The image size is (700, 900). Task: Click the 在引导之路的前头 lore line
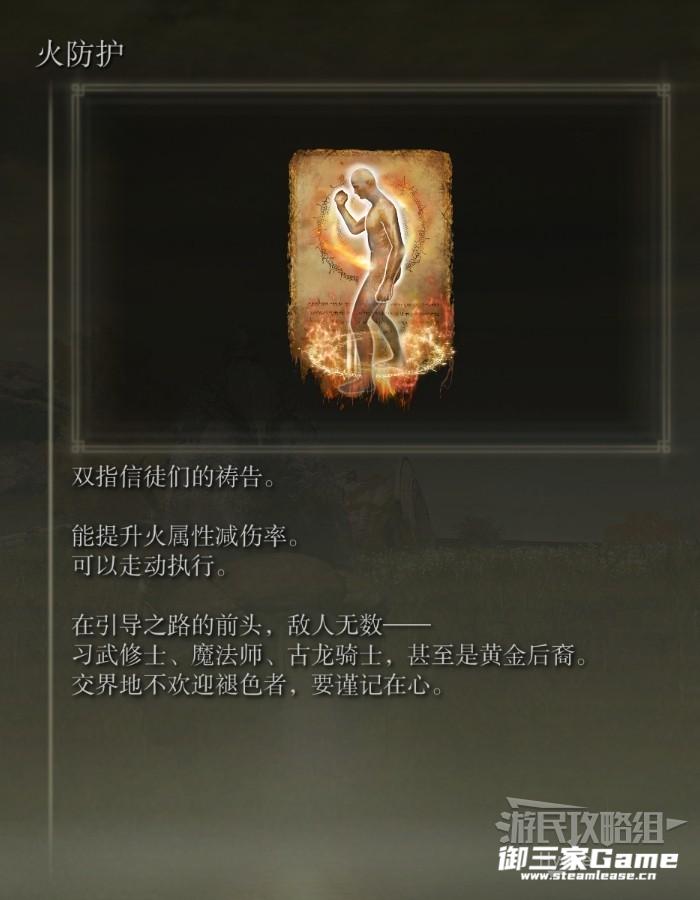[x=251, y=625]
